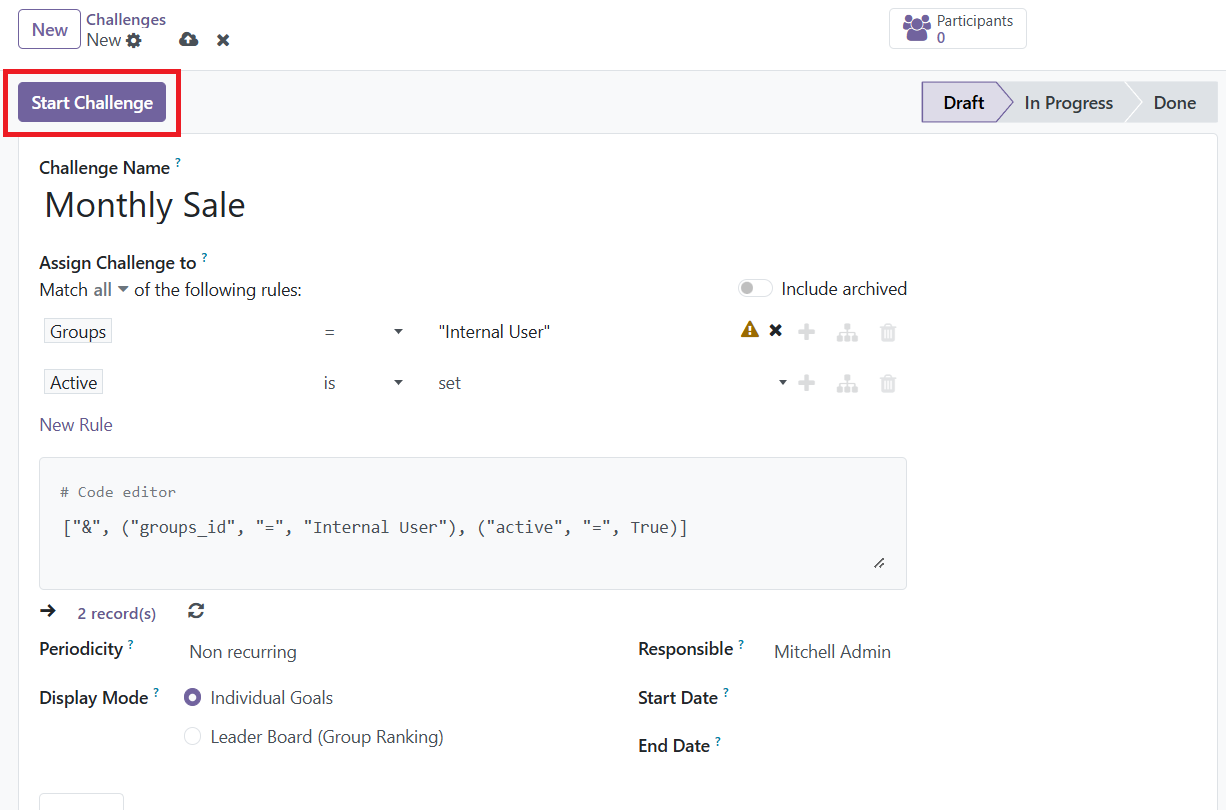Screen dimensions: 1226x810
Task: Show the Display Mode help tooltip
Action: (156, 692)
